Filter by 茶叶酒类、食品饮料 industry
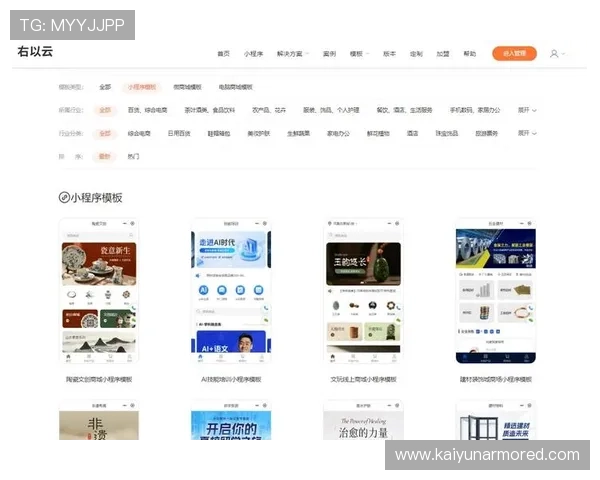This screenshot has height=480, width=600. 210,110
